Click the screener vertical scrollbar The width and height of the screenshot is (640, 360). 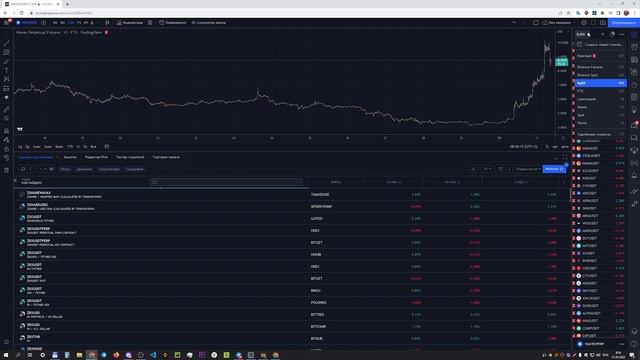click(x=570, y=195)
